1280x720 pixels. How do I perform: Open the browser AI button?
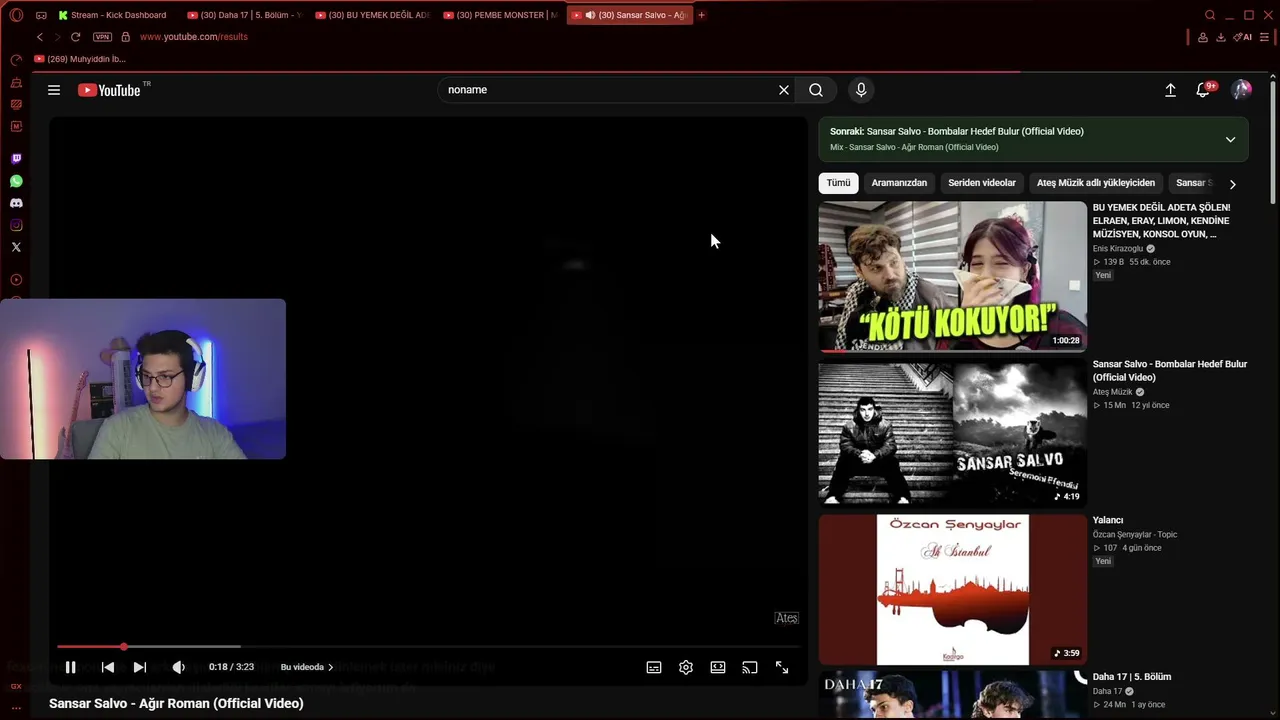click(x=1243, y=37)
